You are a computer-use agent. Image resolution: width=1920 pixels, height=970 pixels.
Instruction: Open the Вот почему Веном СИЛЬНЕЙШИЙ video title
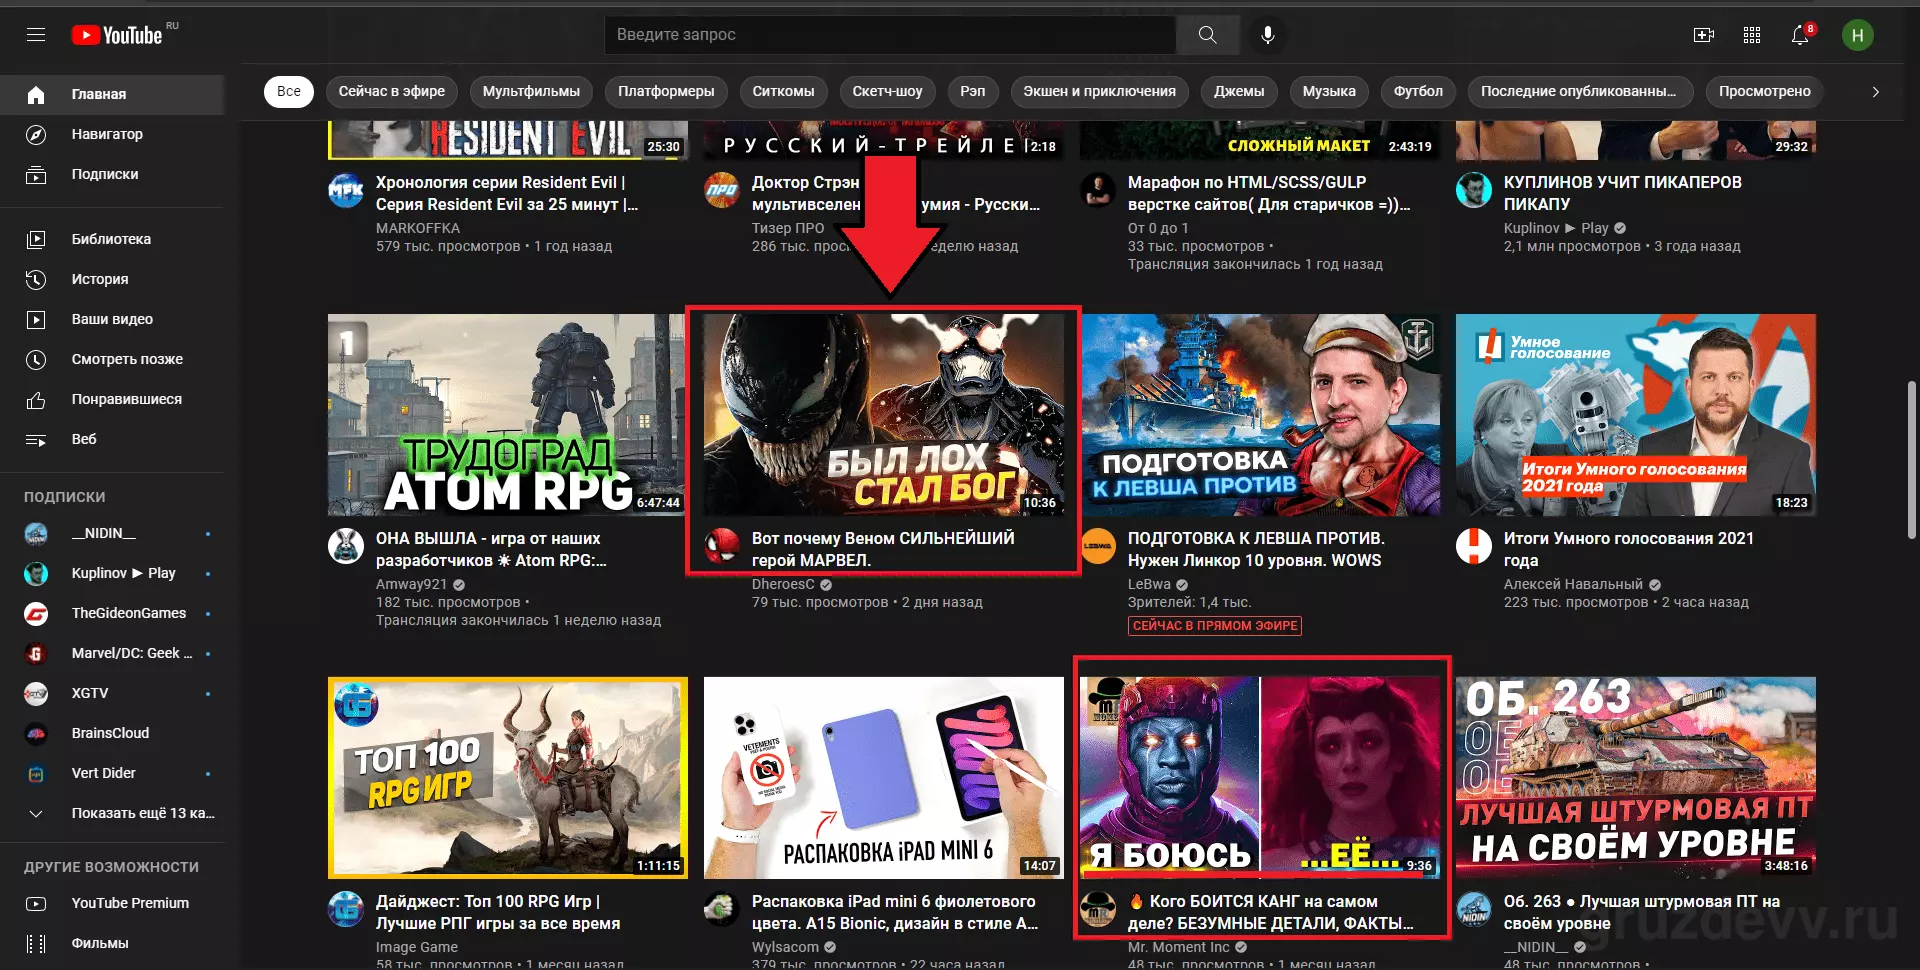(x=883, y=549)
